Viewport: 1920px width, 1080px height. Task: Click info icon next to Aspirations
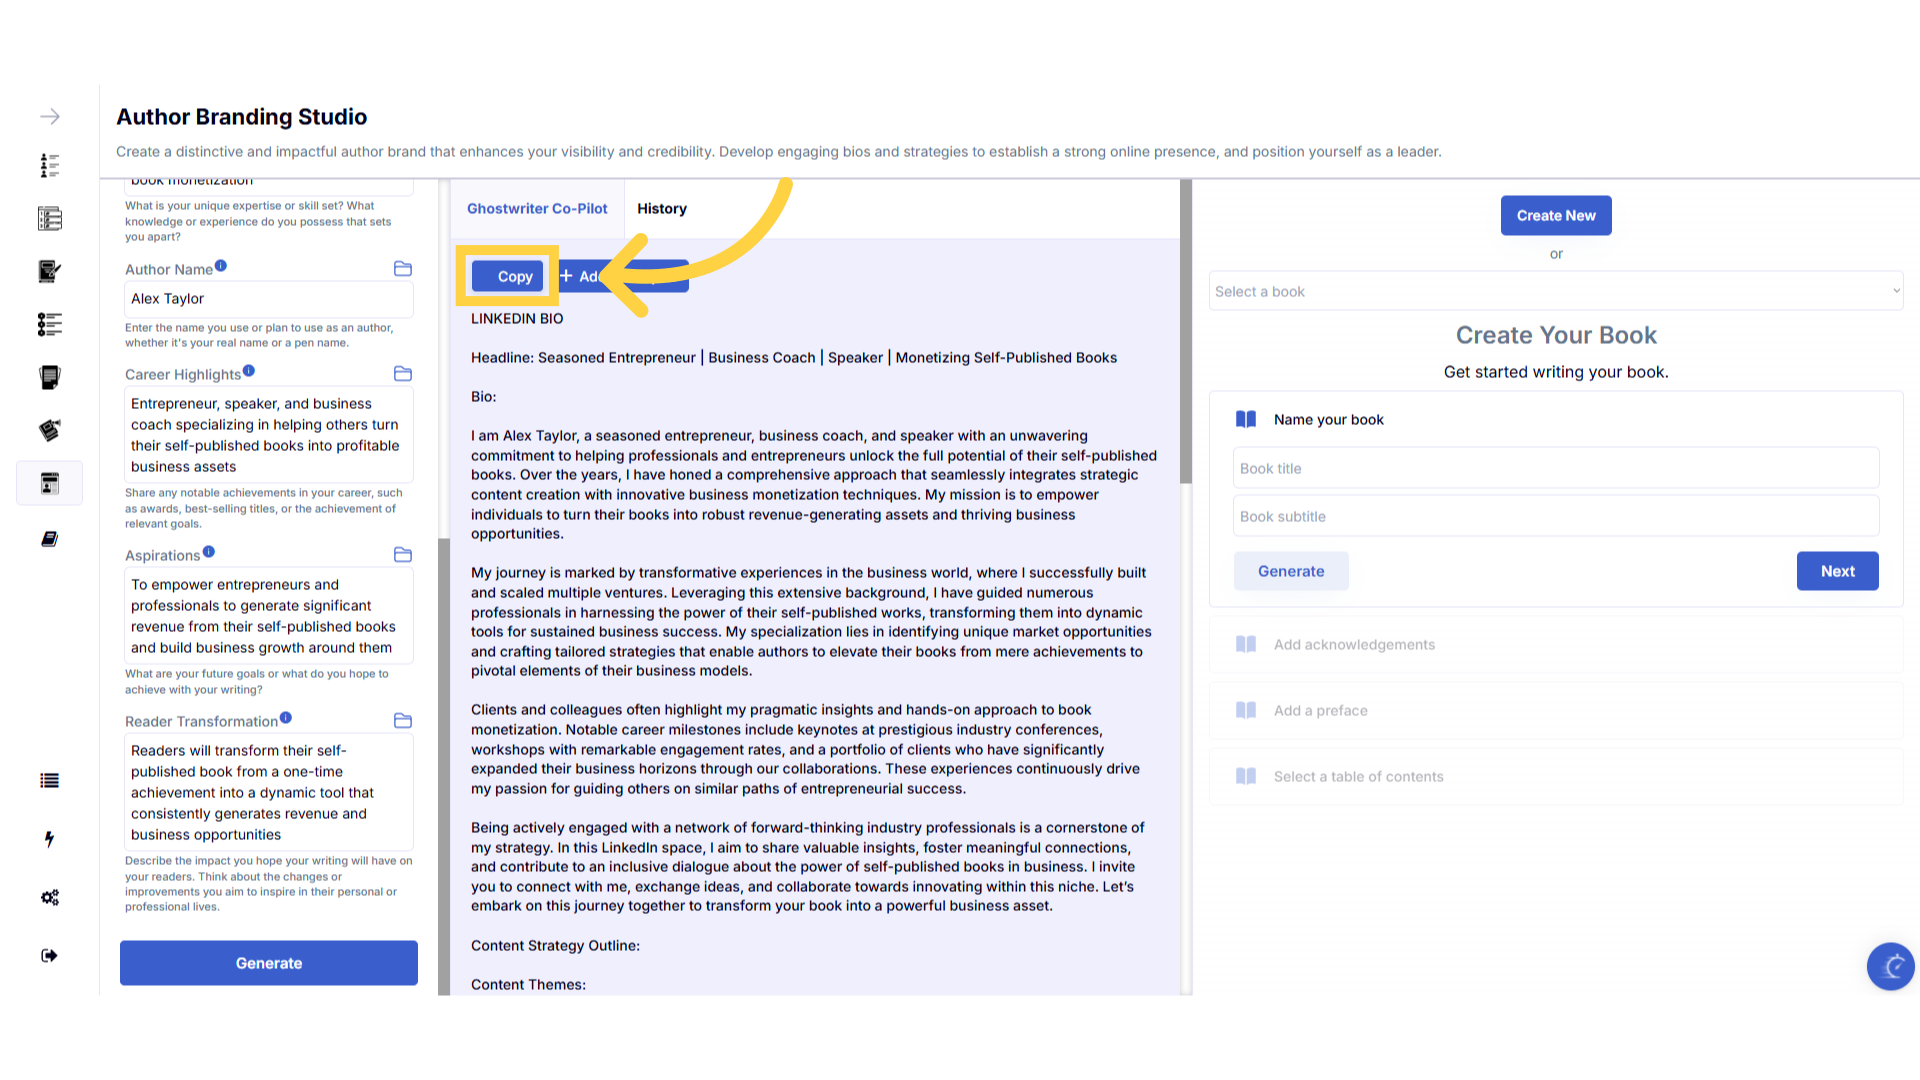[209, 552]
